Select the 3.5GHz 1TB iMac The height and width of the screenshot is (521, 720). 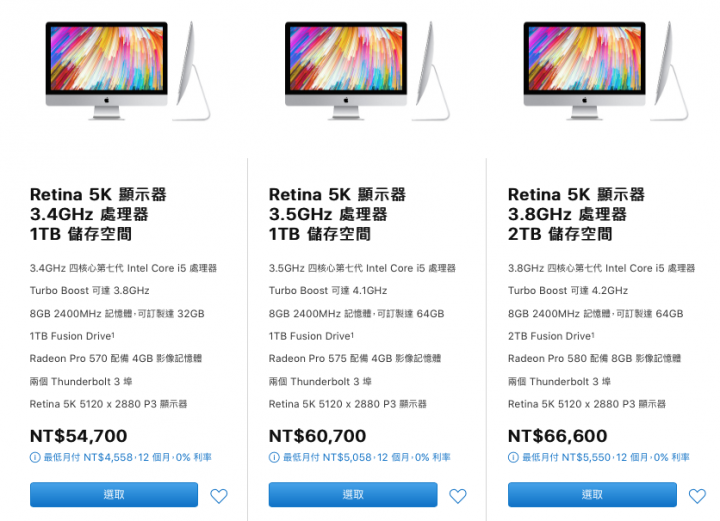coord(353,494)
